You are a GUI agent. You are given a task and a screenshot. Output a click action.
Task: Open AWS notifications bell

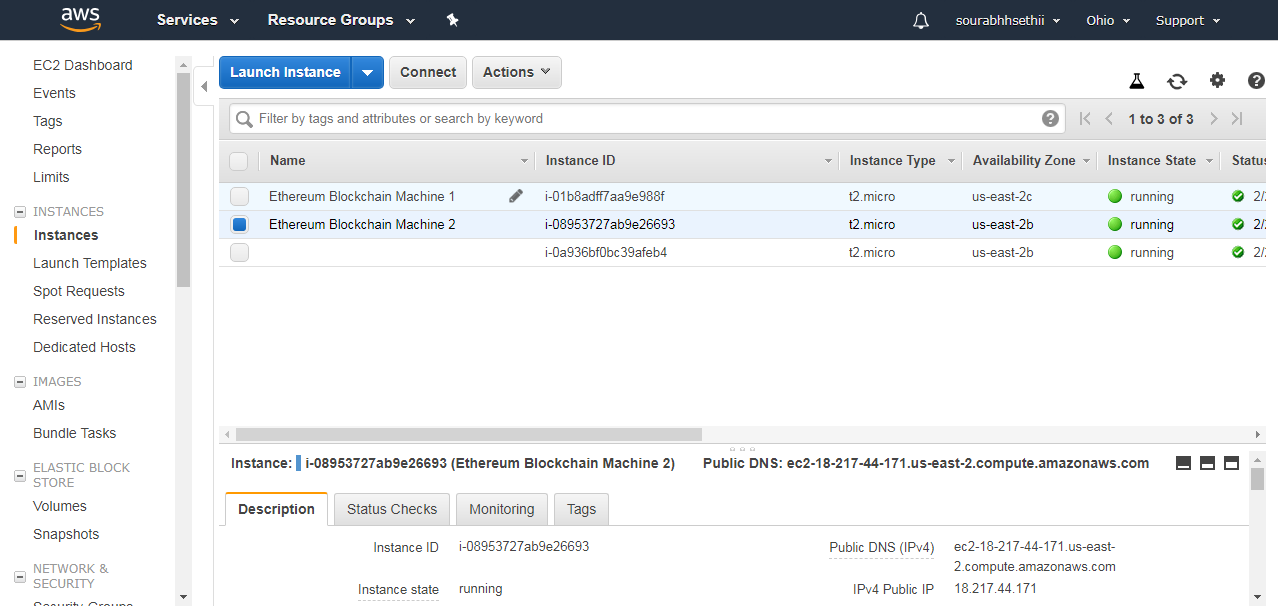(920, 20)
